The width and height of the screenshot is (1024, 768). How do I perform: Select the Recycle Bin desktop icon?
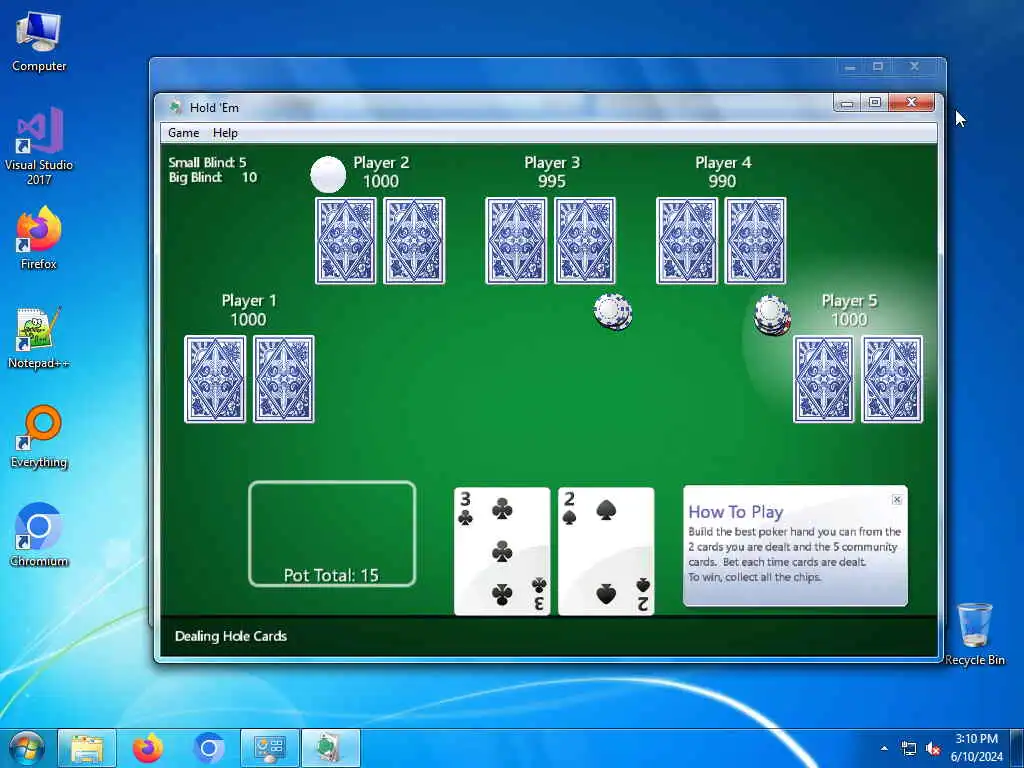(x=974, y=634)
